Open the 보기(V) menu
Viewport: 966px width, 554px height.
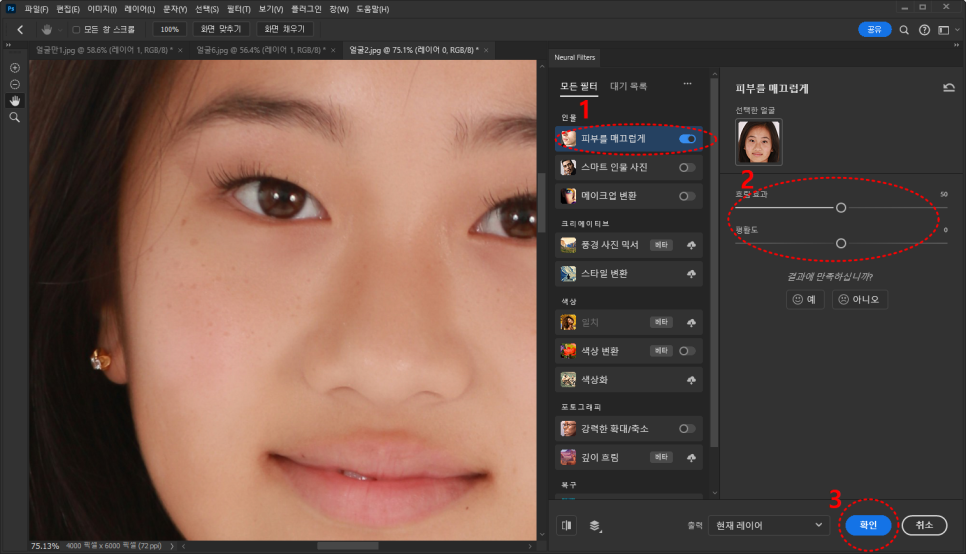point(270,9)
